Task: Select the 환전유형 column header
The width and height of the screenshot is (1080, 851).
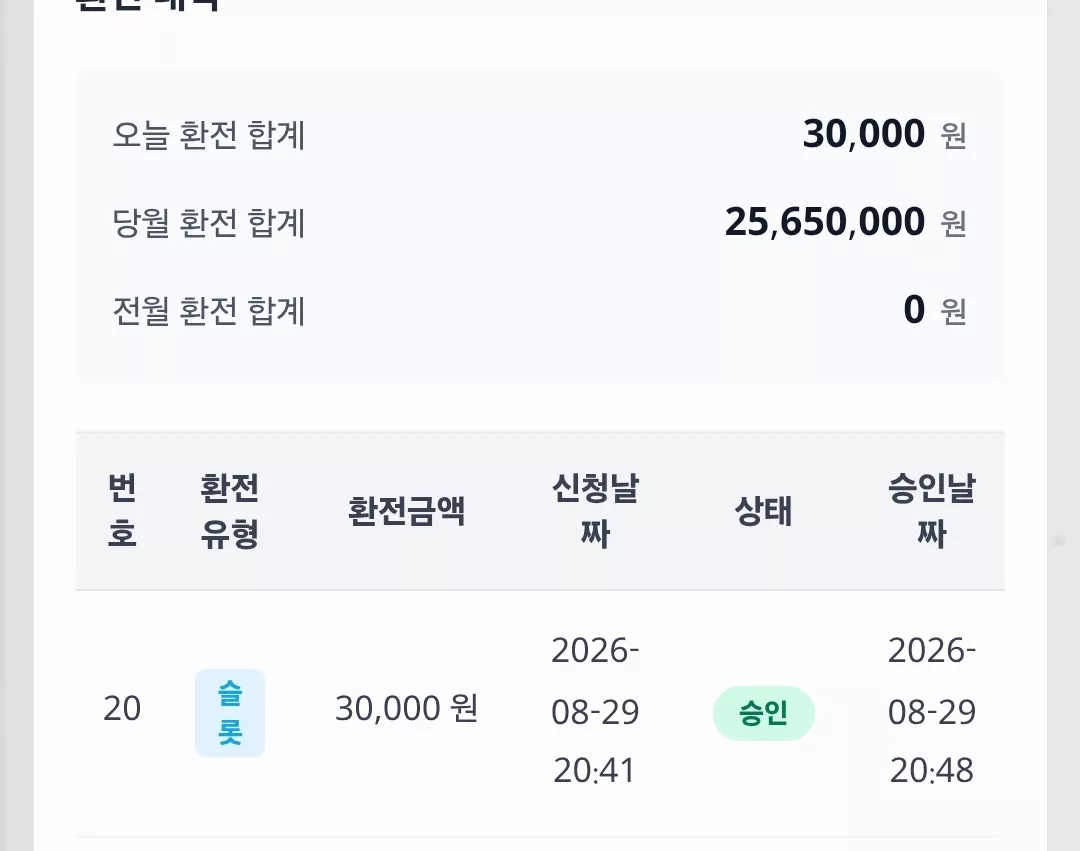Action: point(229,510)
